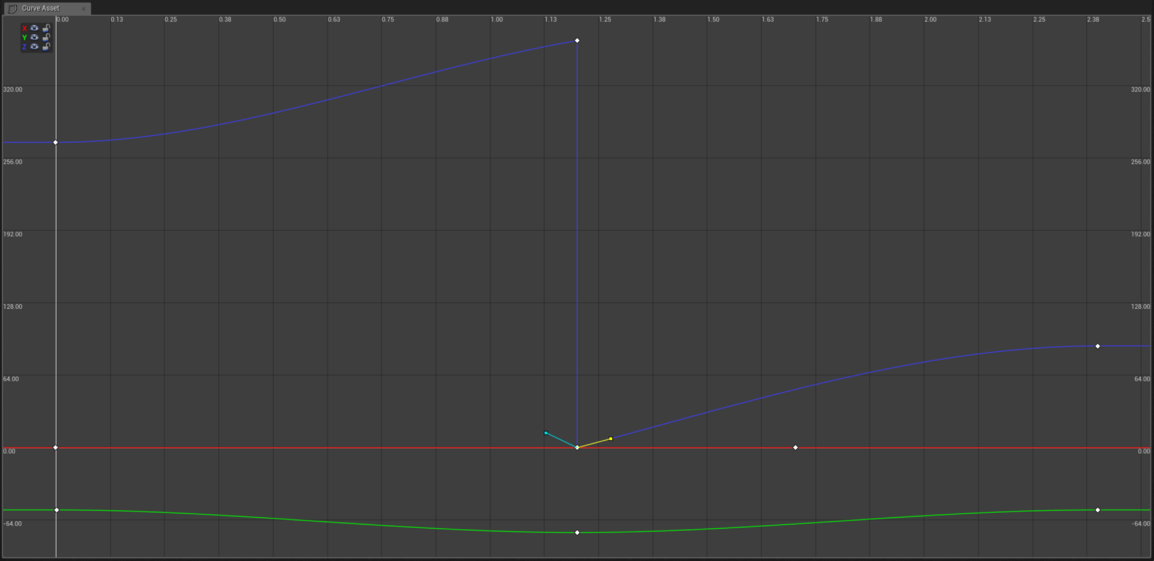The width and height of the screenshot is (1154, 561).
Task: Select the green Y curve label
Action: [25, 37]
